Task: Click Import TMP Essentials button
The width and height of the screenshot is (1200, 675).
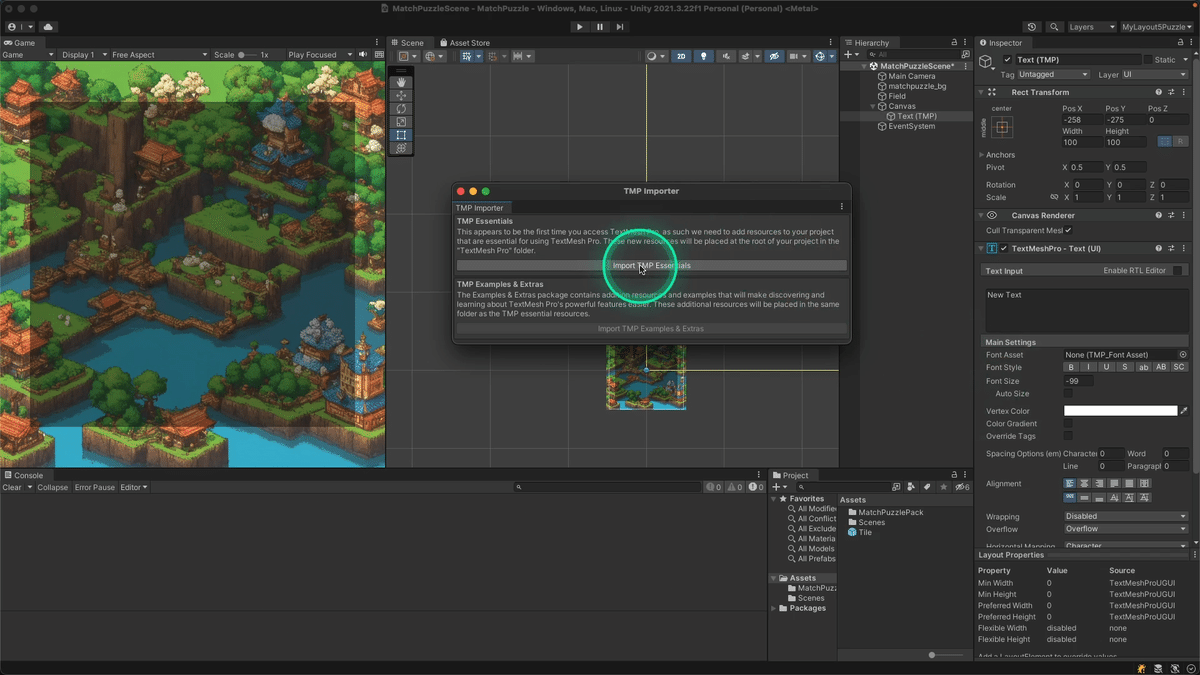Action: tap(652, 266)
